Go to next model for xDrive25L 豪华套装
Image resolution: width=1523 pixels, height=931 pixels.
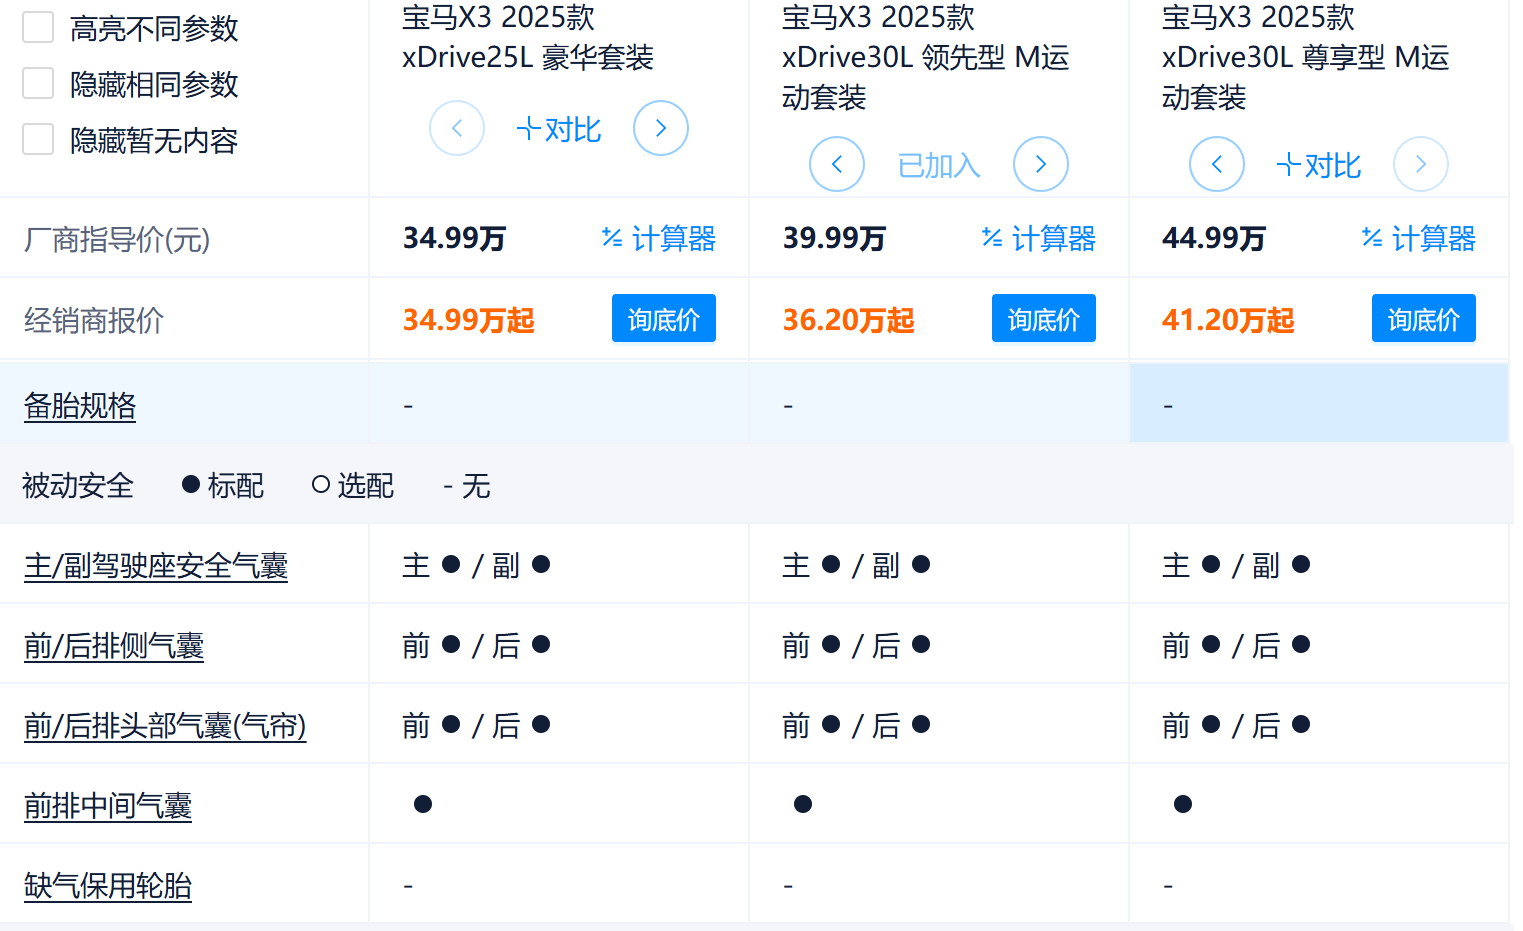pos(661,128)
